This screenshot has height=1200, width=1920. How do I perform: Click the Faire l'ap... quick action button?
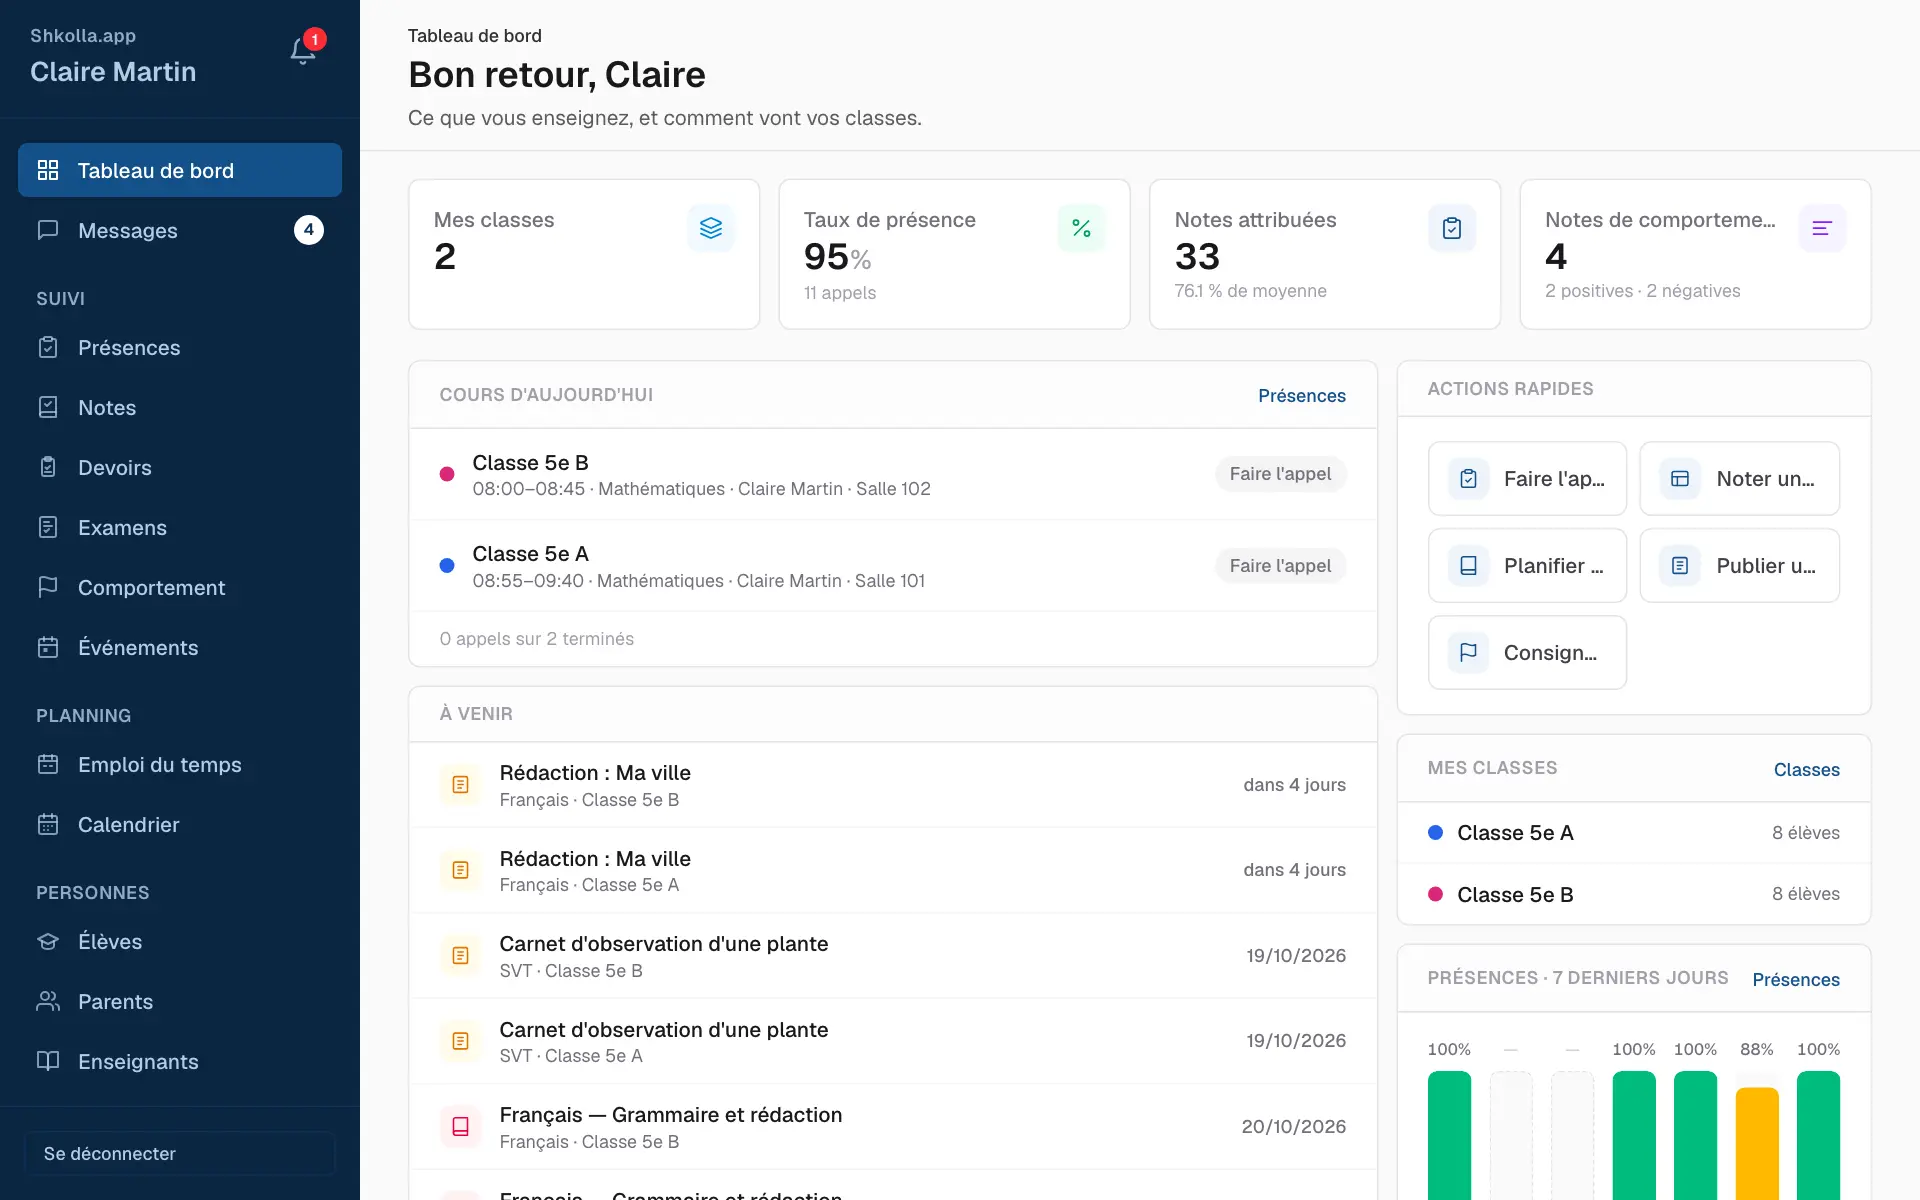coord(1527,479)
